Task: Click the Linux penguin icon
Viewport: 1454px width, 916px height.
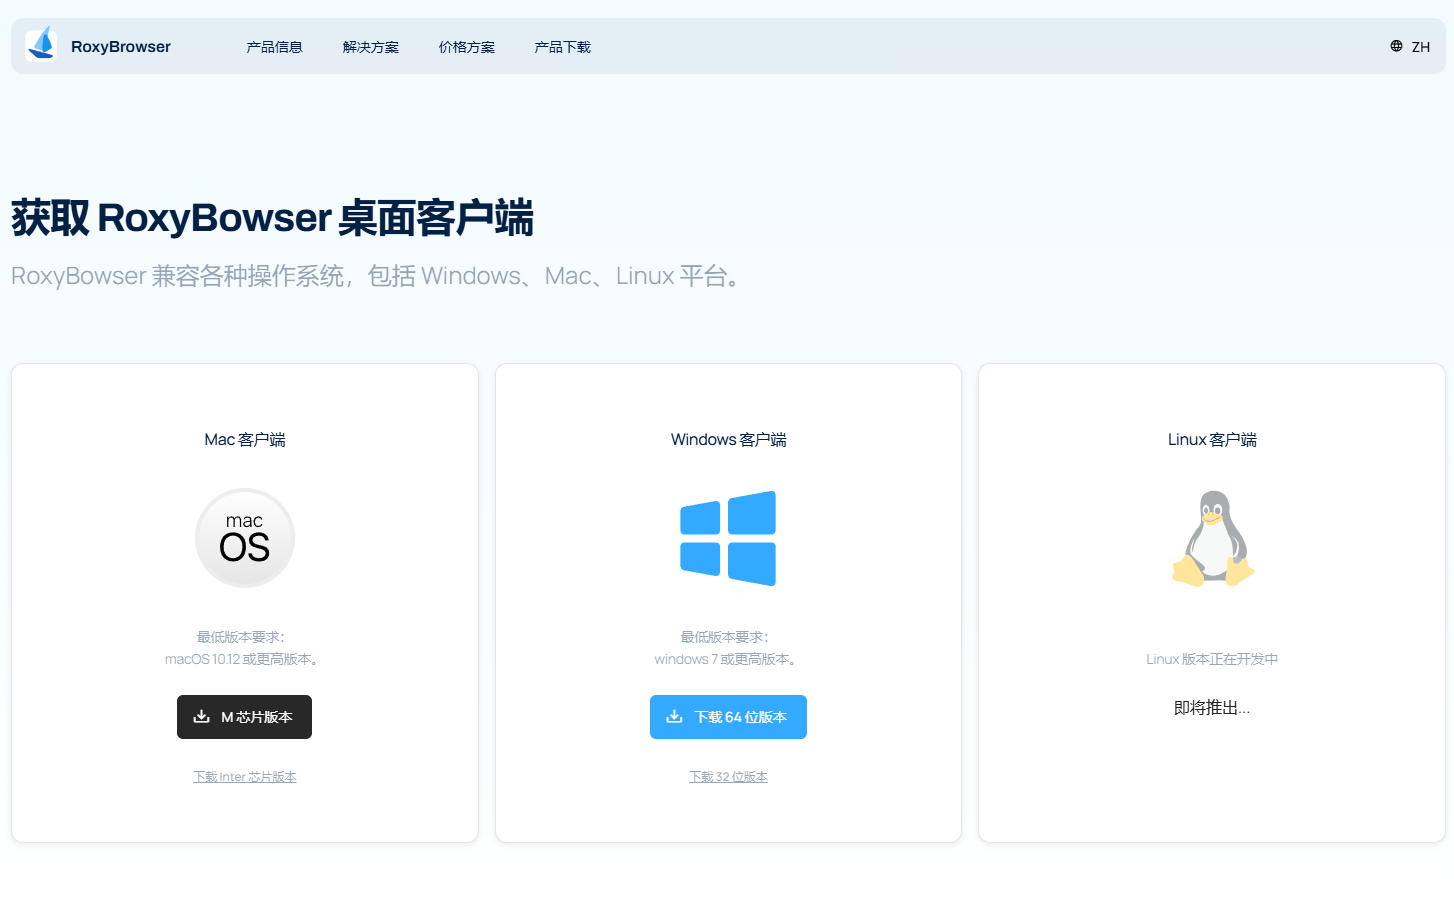Action: (1212, 538)
